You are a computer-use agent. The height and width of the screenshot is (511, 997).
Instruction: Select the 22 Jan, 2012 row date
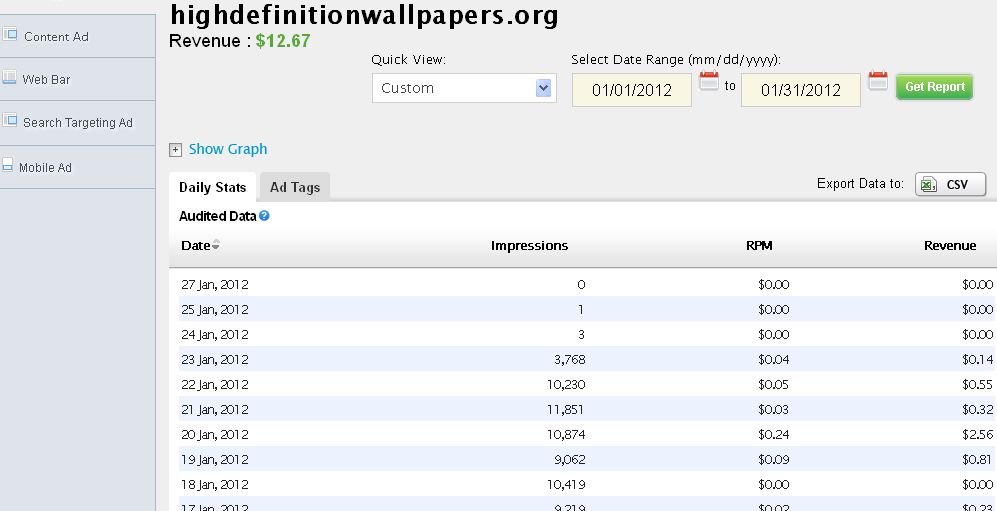coord(215,385)
